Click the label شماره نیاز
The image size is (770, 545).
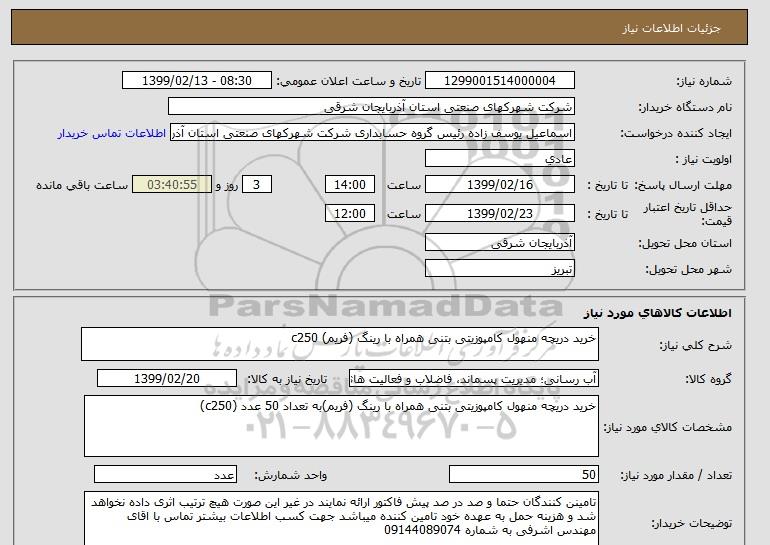(x=705, y=82)
